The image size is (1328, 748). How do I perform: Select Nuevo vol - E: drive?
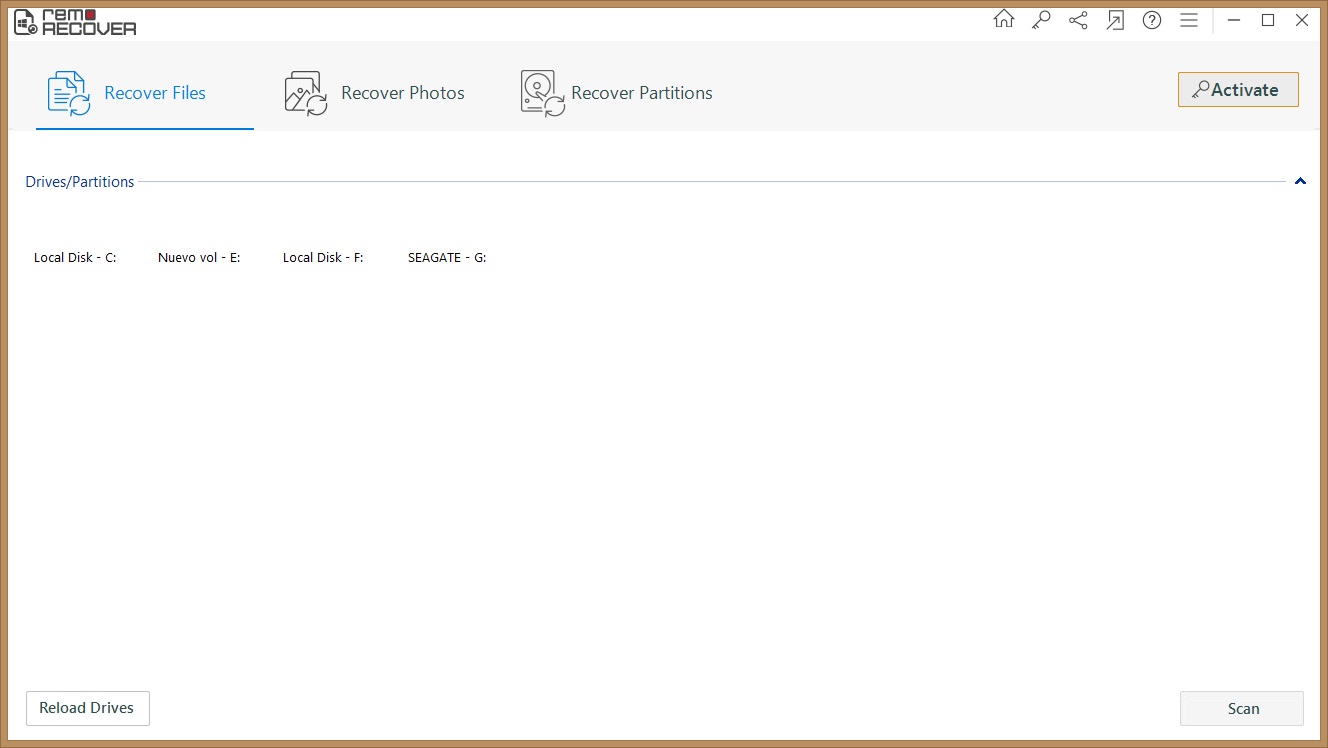(199, 258)
